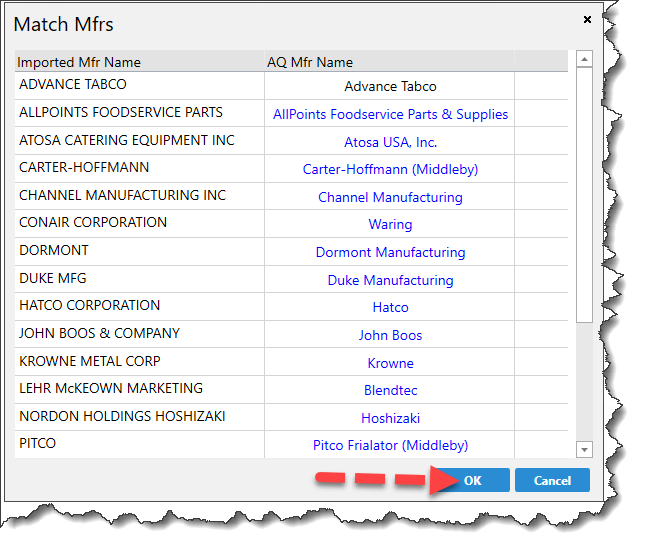Select the PITCO imported name
The width and height of the screenshot is (646, 550).
37,444
